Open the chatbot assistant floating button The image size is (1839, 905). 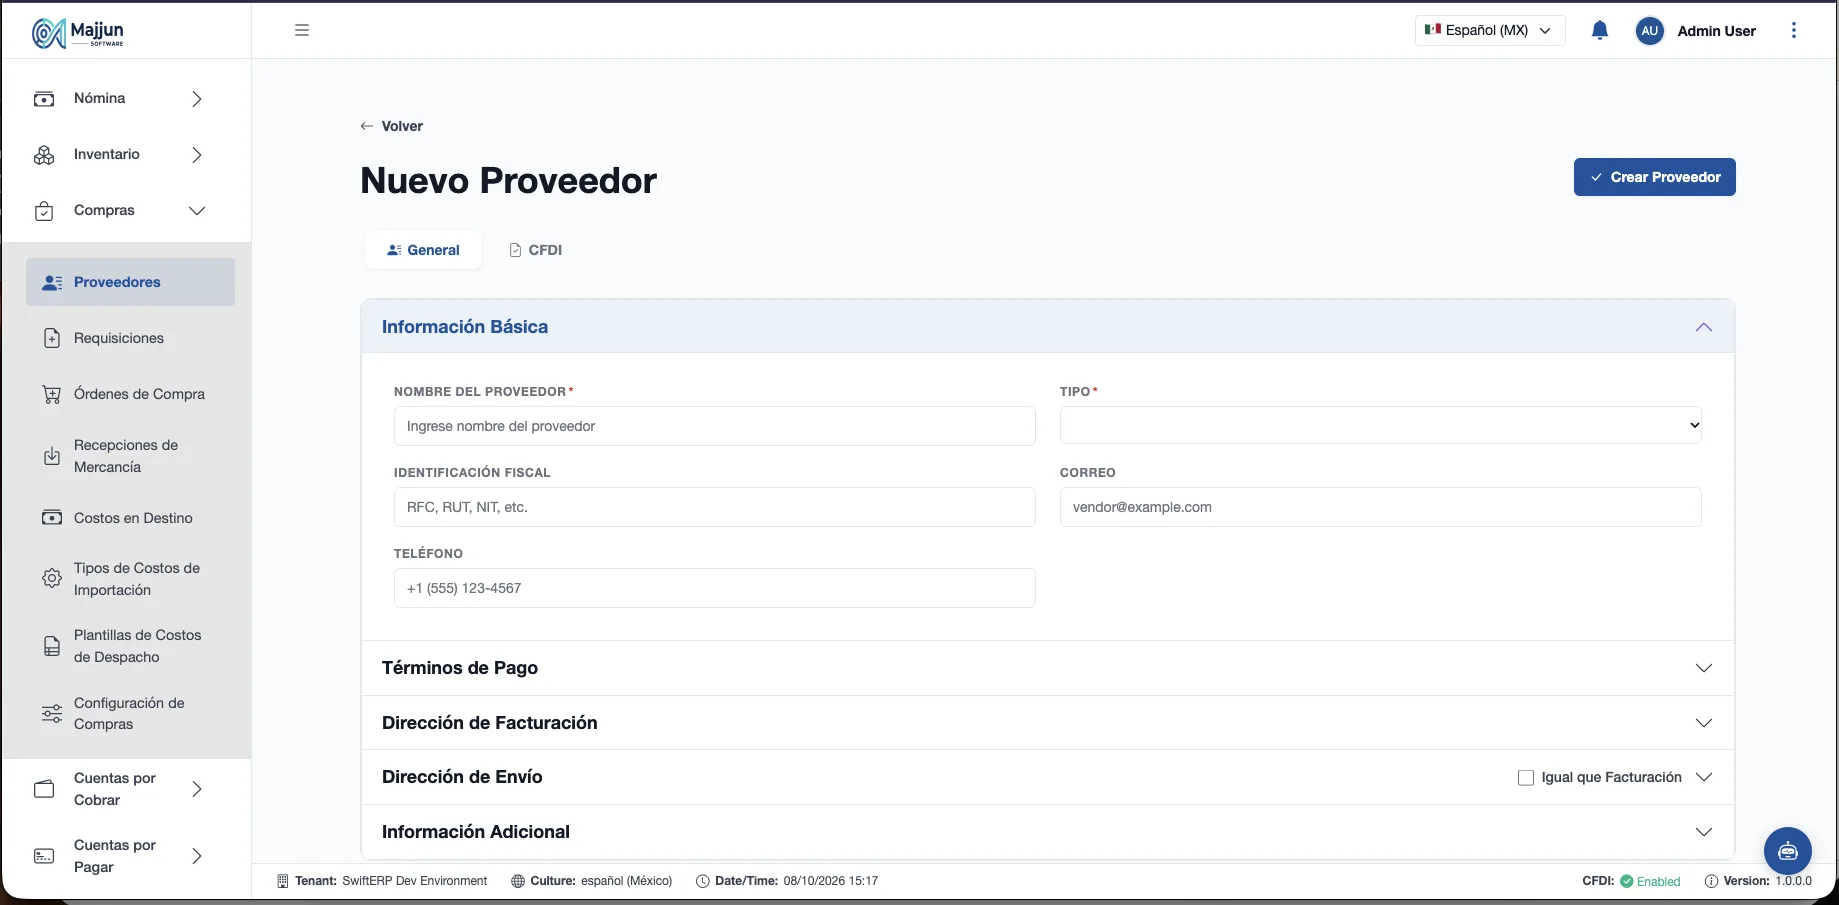point(1788,851)
